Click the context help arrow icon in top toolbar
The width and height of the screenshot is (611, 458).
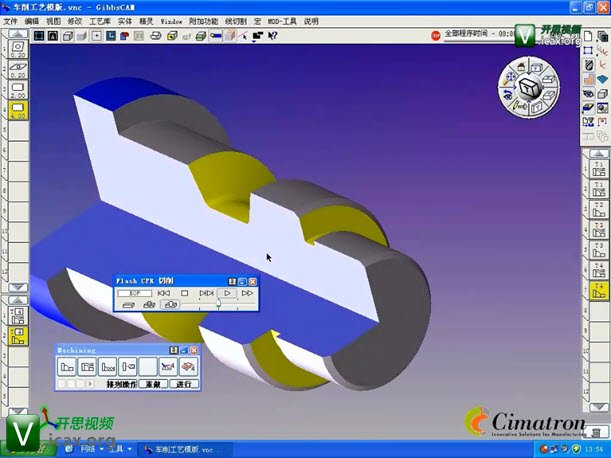pyautogui.click(x=272, y=36)
